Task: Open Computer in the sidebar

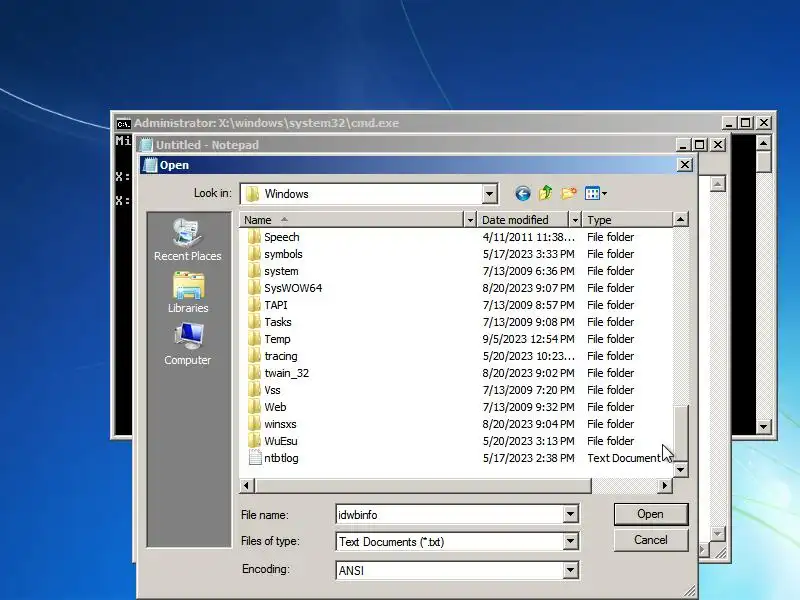Action: [187, 344]
